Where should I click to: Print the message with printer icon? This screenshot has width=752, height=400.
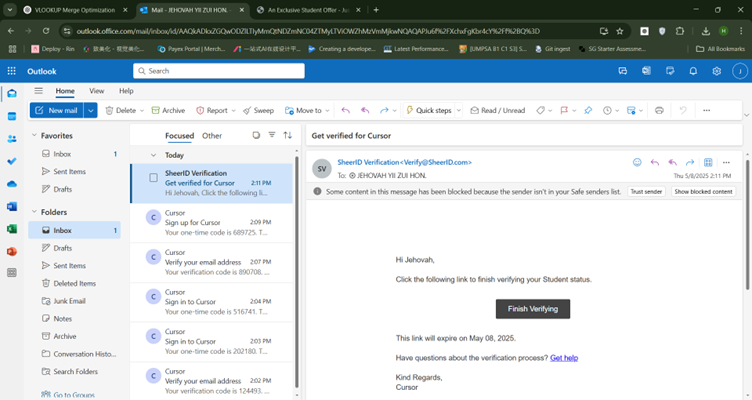click(x=659, y=110)
